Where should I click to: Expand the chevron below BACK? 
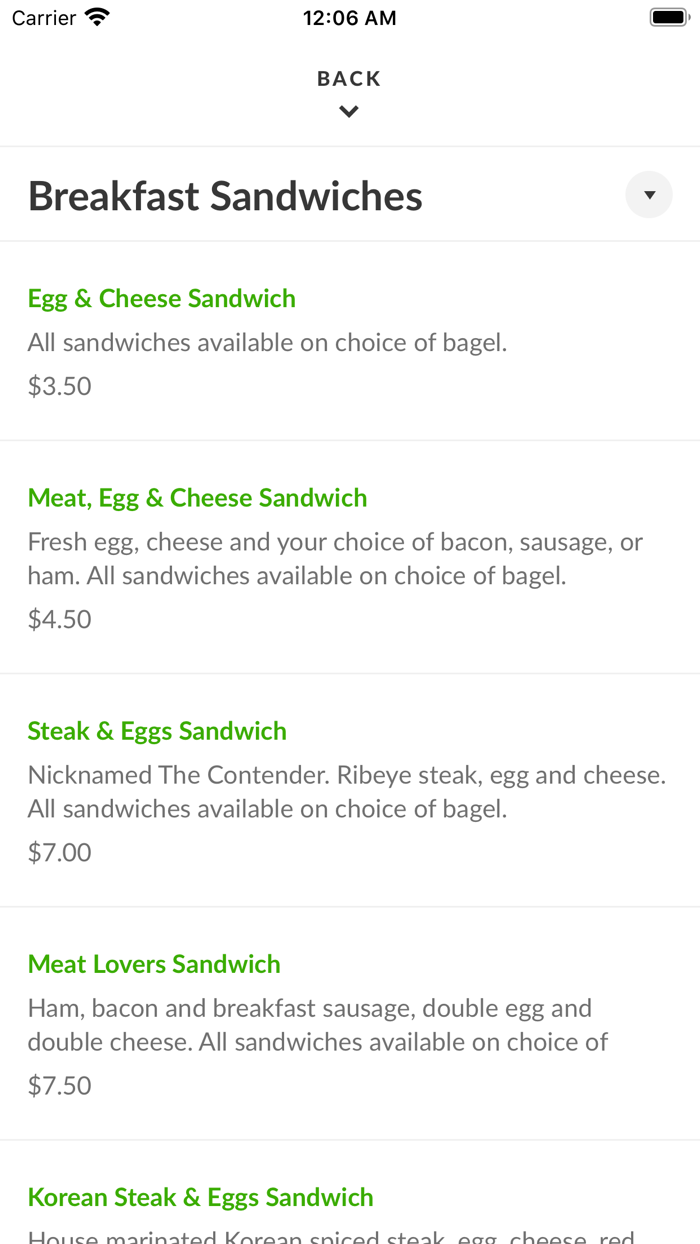(348, 111)
